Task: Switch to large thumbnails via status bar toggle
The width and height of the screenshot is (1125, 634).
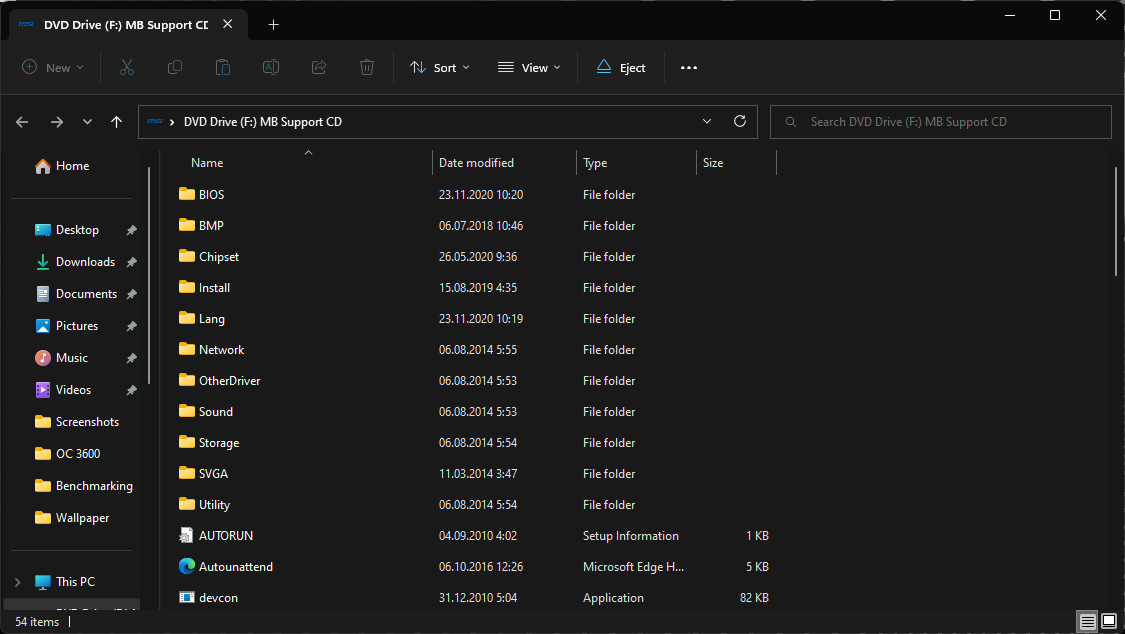Action: point(1108,621)
